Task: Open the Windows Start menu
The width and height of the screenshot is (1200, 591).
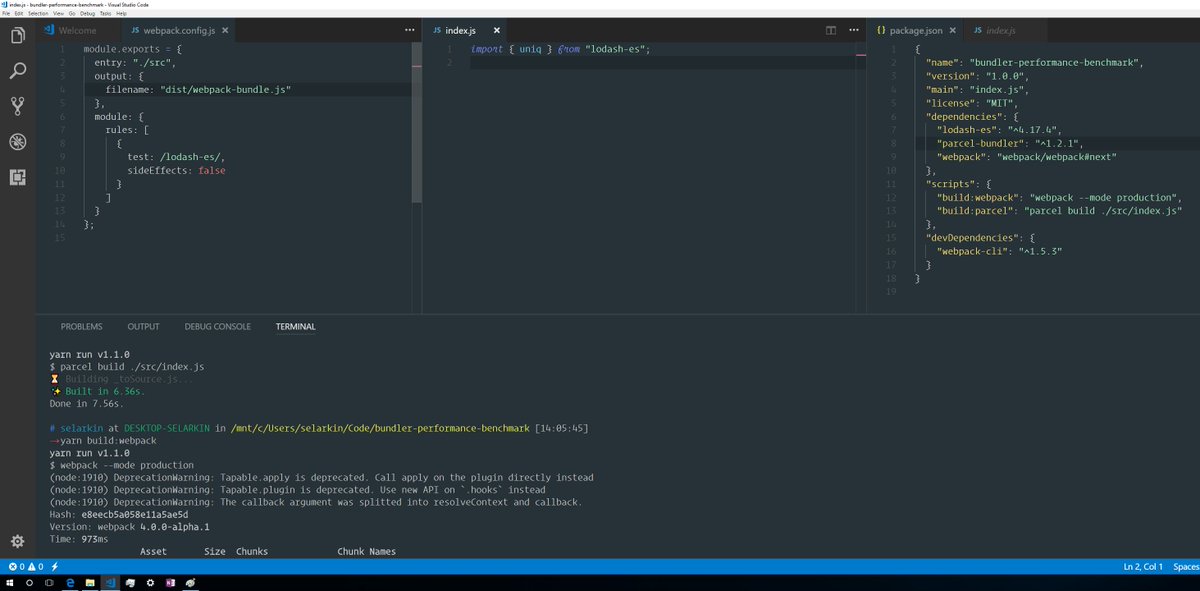Action: point(10,582)
